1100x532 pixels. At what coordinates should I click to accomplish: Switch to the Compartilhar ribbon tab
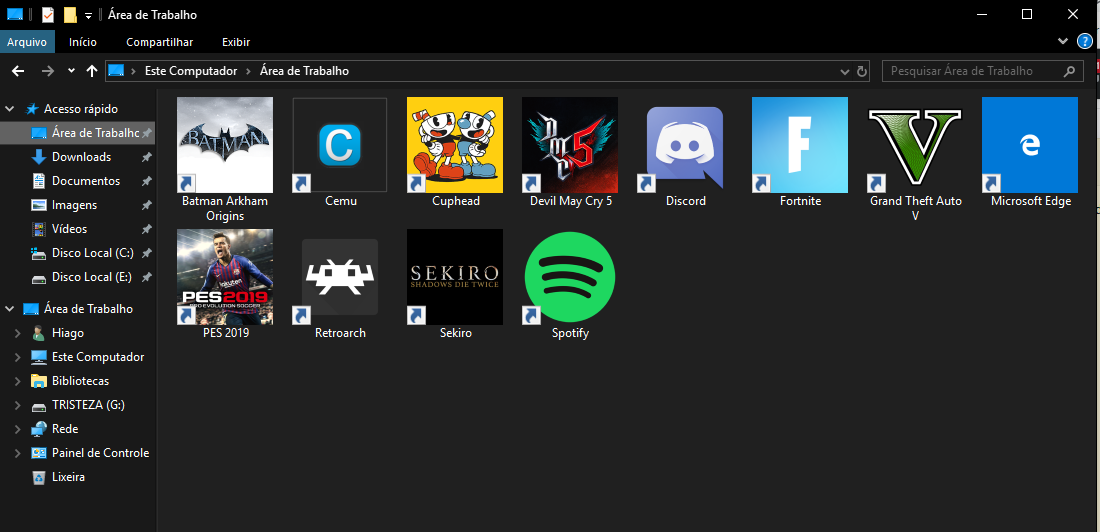(x=159, y=42)
